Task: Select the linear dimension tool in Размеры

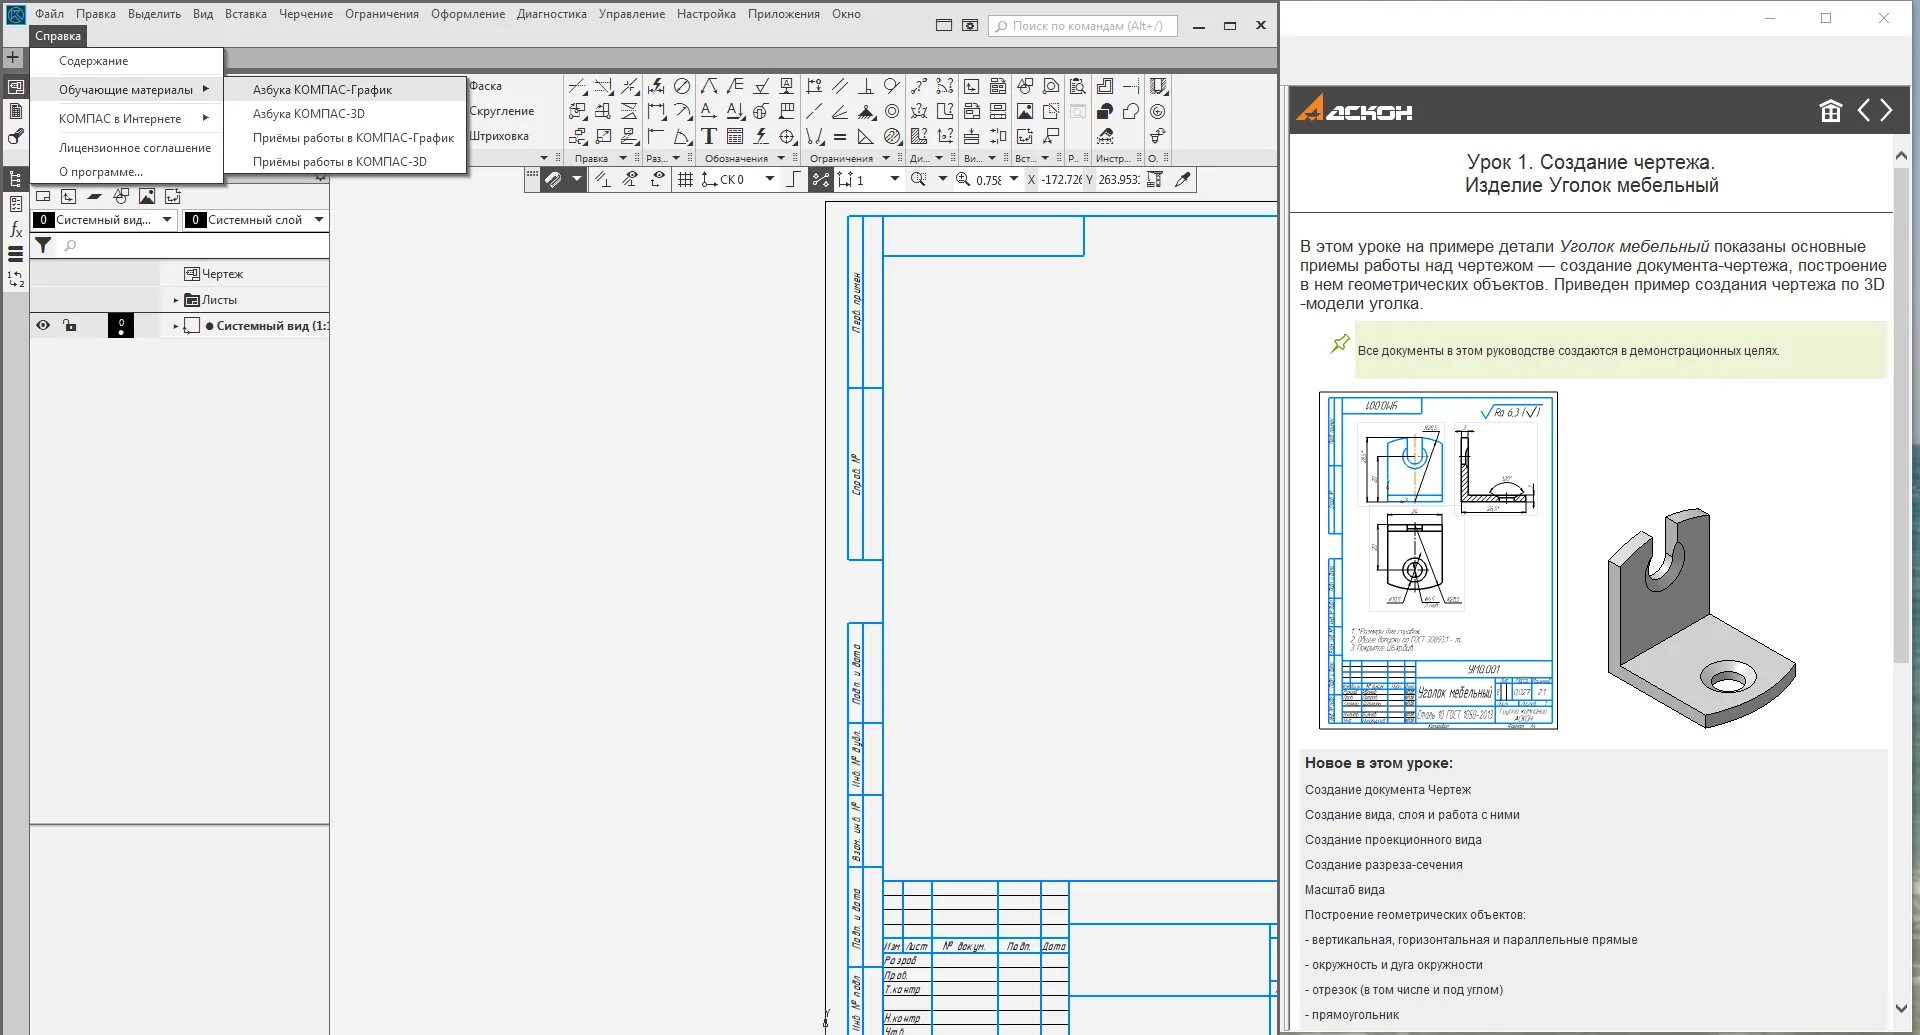Action: pyautogui.click(x=656, y=111)
